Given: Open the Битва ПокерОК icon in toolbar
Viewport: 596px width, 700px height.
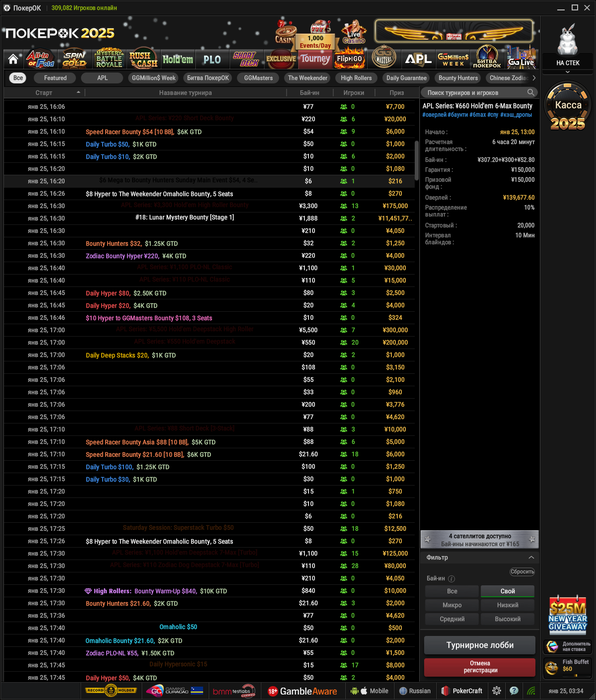Looking at the screenshot, I should (487, 57).
